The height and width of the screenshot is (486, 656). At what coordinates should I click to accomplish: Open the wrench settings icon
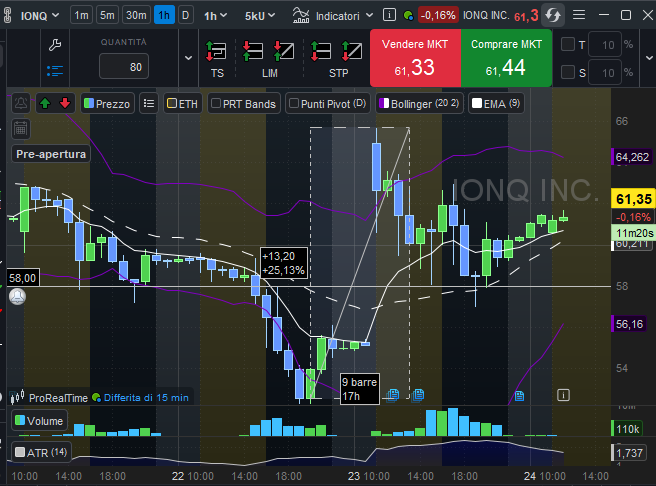coord(55,44)
